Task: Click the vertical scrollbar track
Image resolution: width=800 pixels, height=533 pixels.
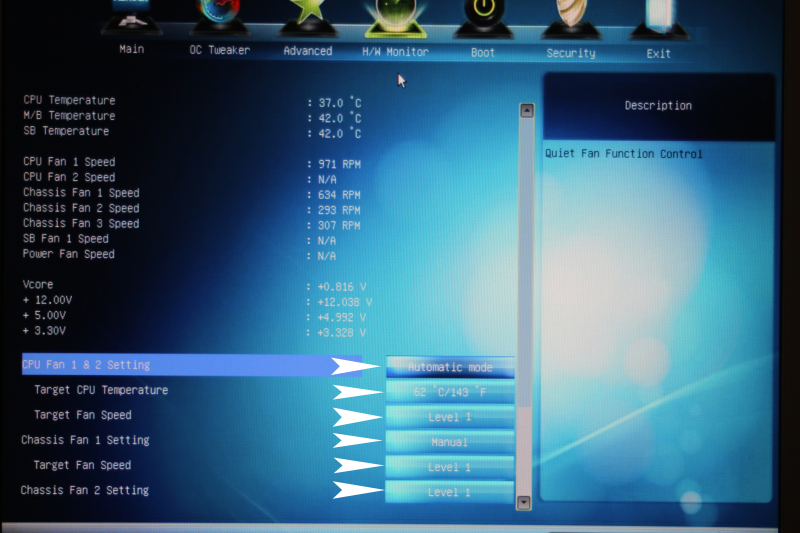Action: 525,306
